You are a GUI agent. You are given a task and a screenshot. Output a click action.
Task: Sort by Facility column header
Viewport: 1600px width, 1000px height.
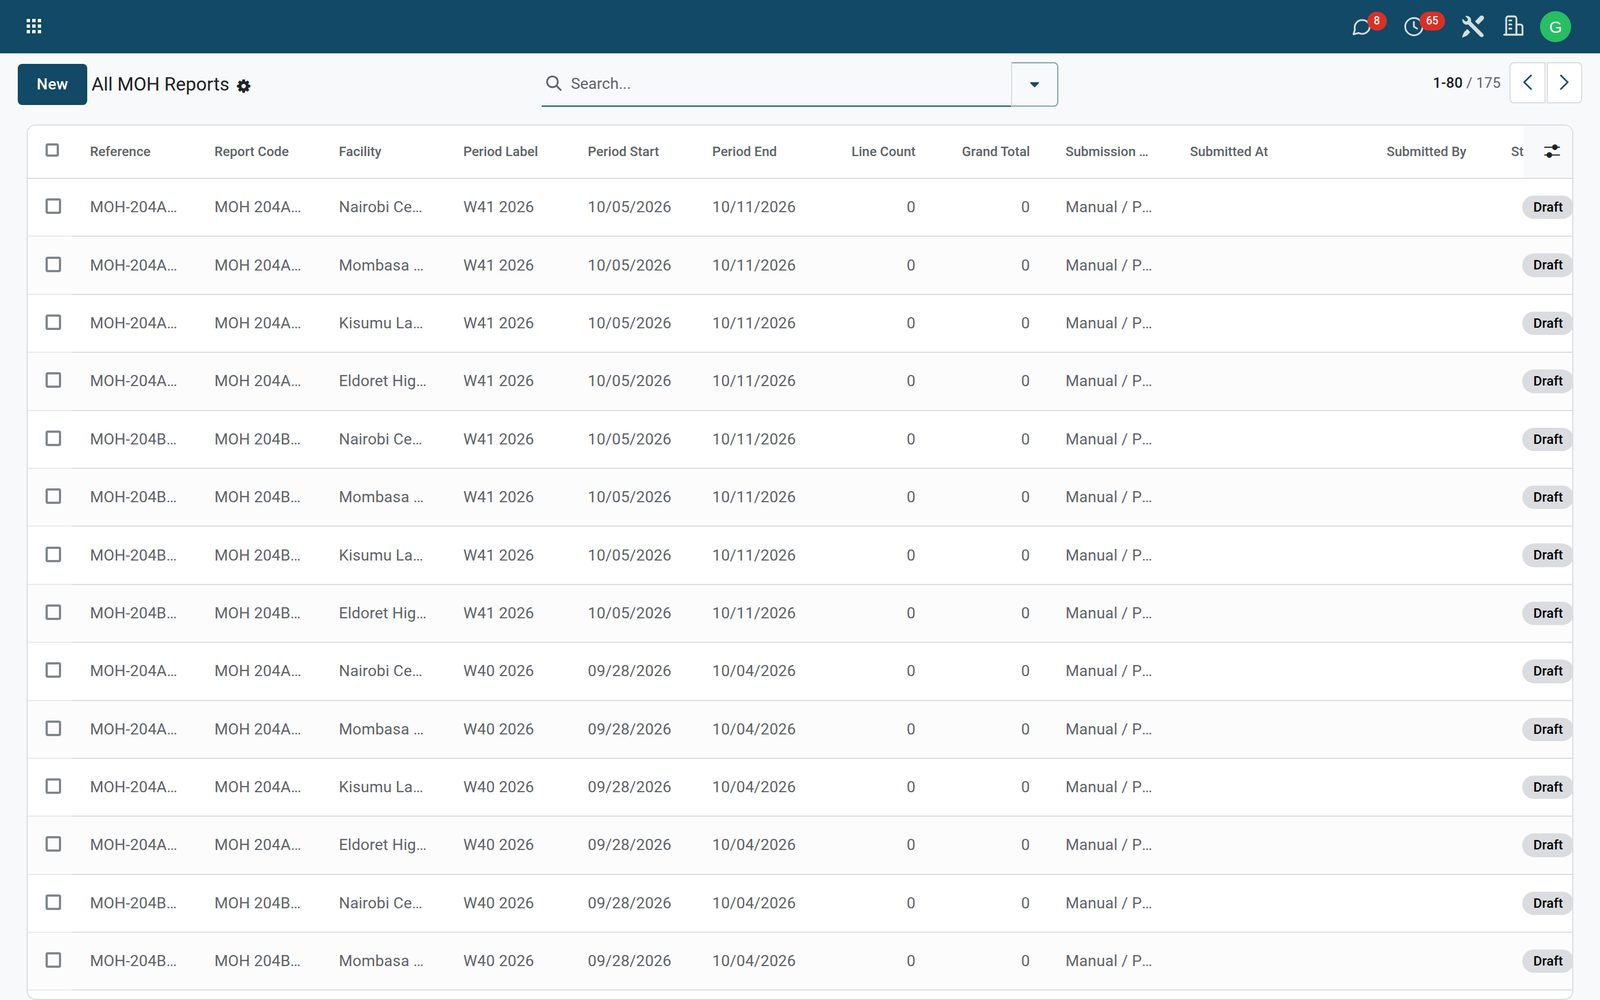pos(360,152)
